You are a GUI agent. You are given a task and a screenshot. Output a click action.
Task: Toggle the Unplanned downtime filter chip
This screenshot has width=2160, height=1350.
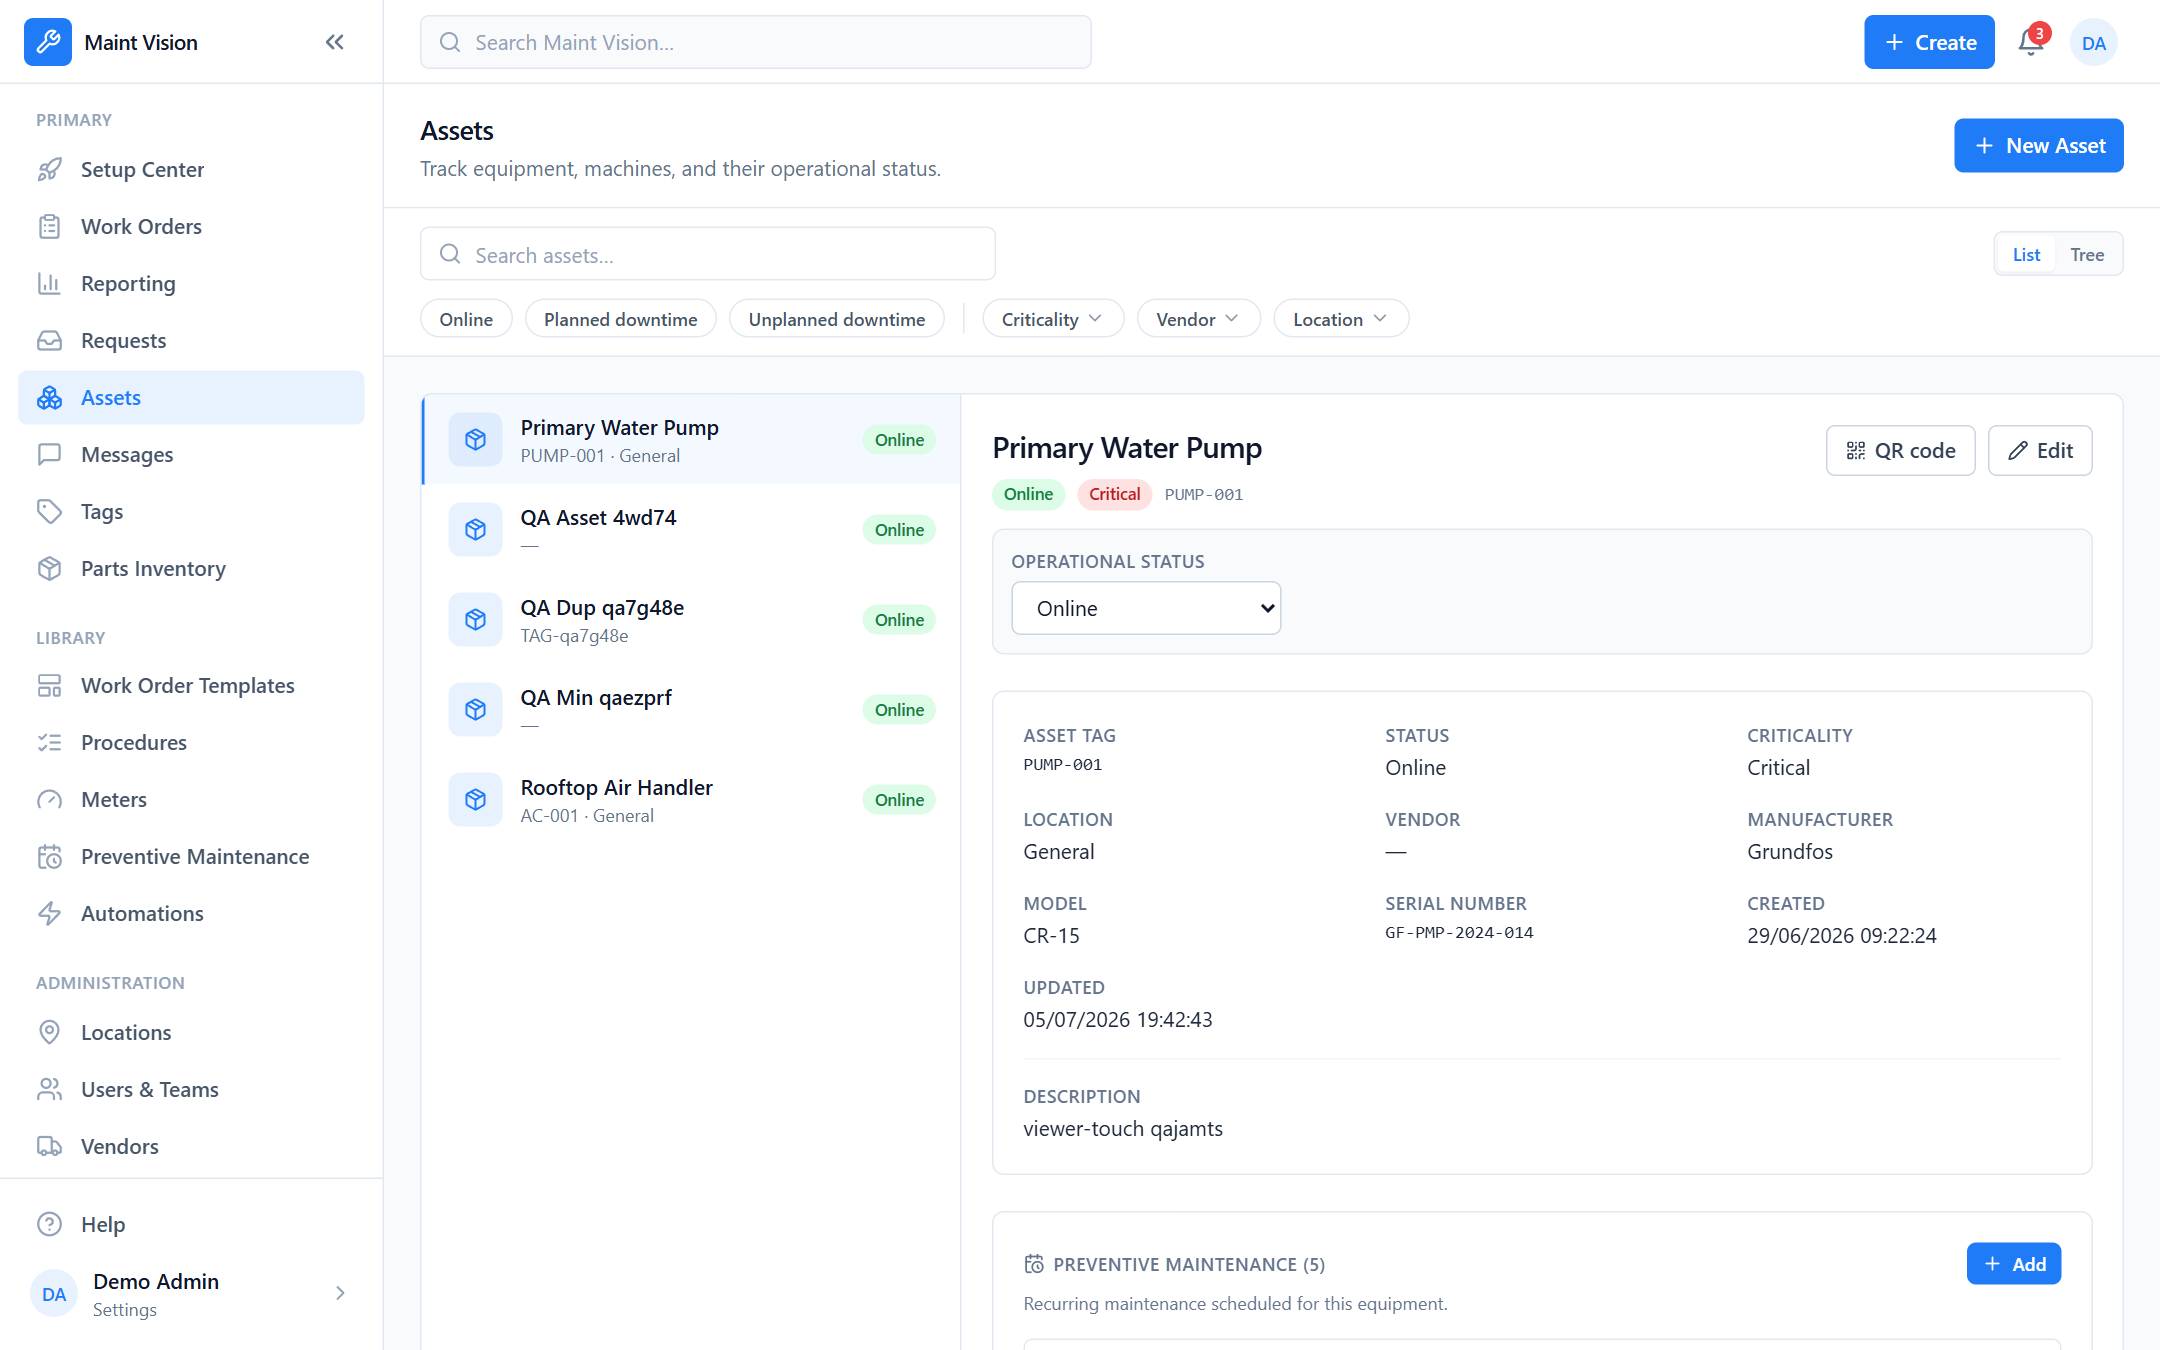point(837,319)
